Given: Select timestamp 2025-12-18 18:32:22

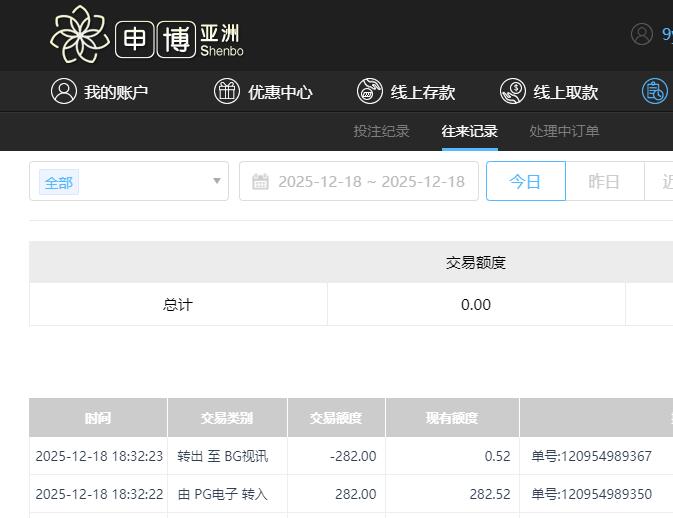Looking at the screenshot, I should (99, 494).
